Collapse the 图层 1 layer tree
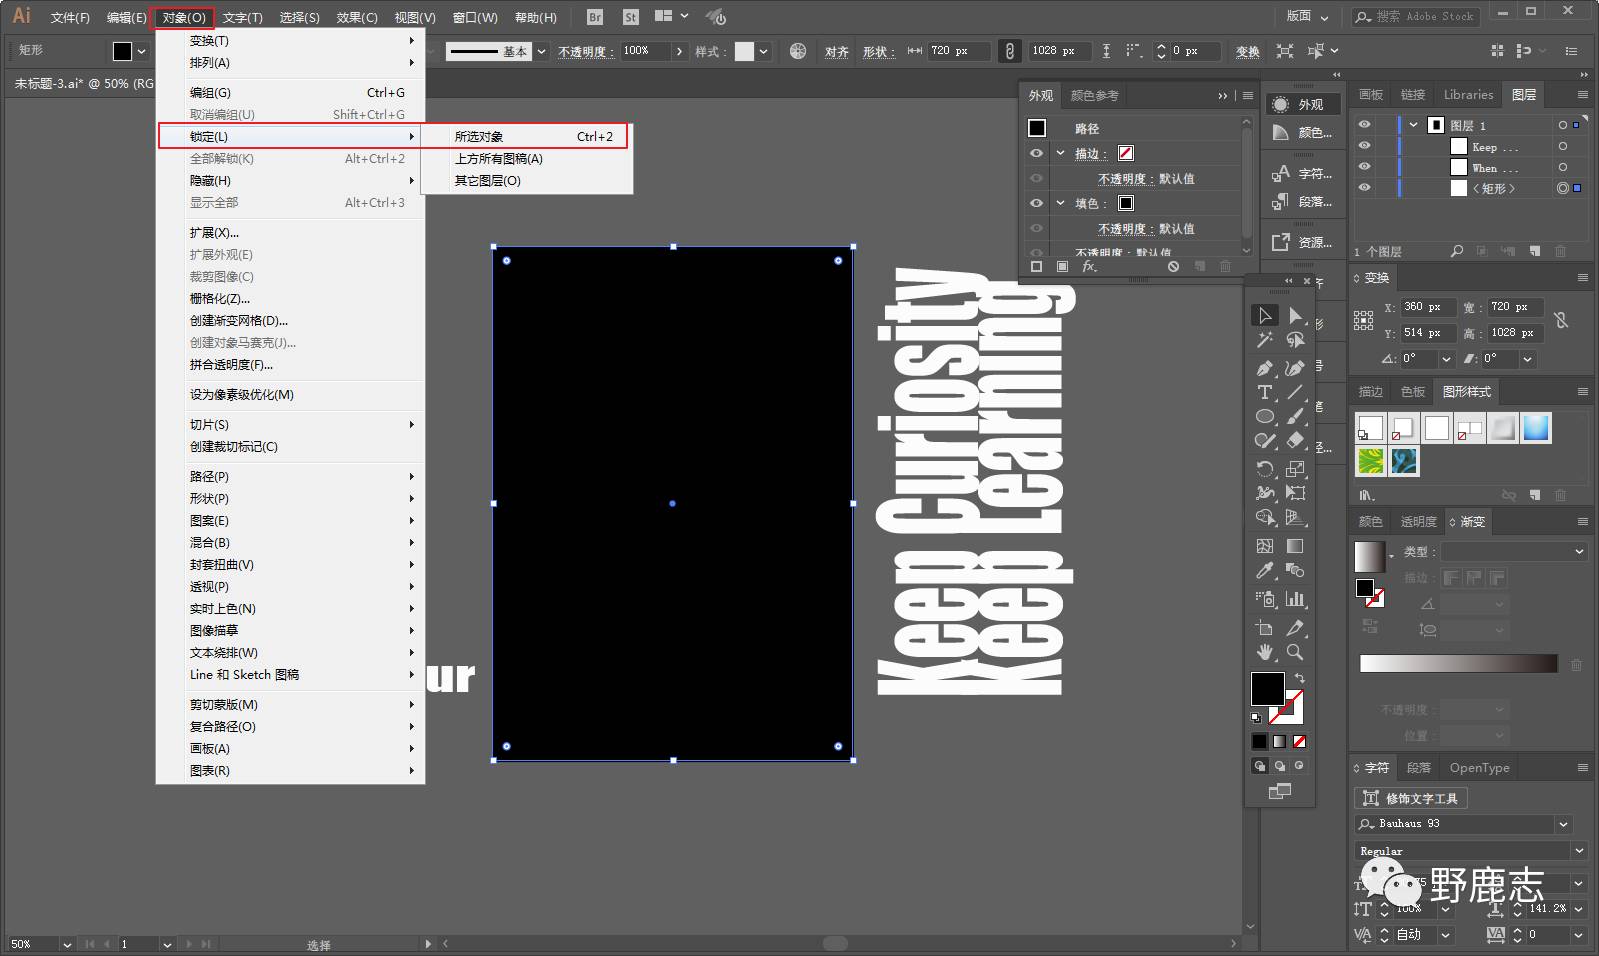1599x956 pixels. click(1413, 125)
